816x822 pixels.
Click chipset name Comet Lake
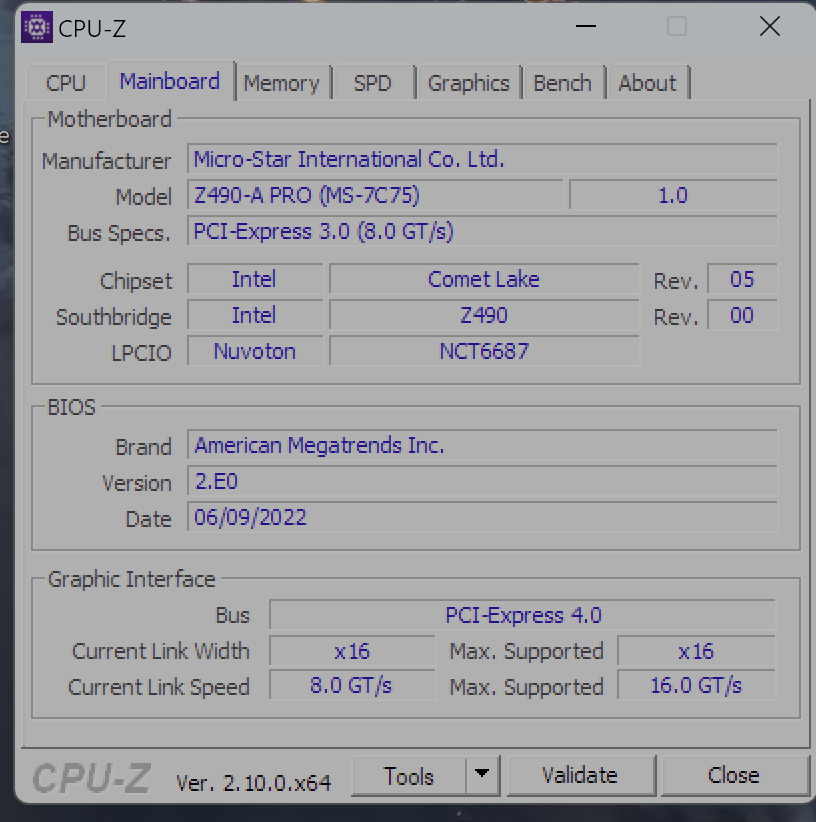coord(484,279)
